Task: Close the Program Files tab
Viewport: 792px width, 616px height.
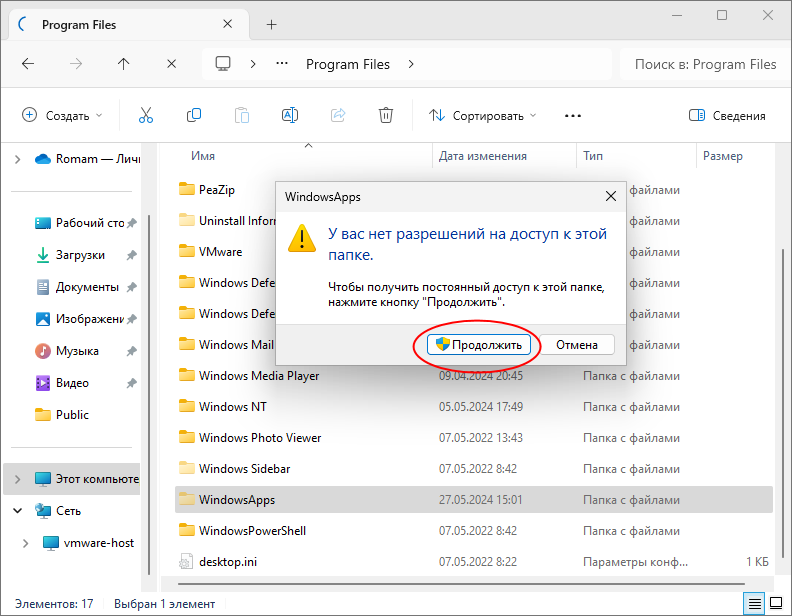Action: pos(228,24)
